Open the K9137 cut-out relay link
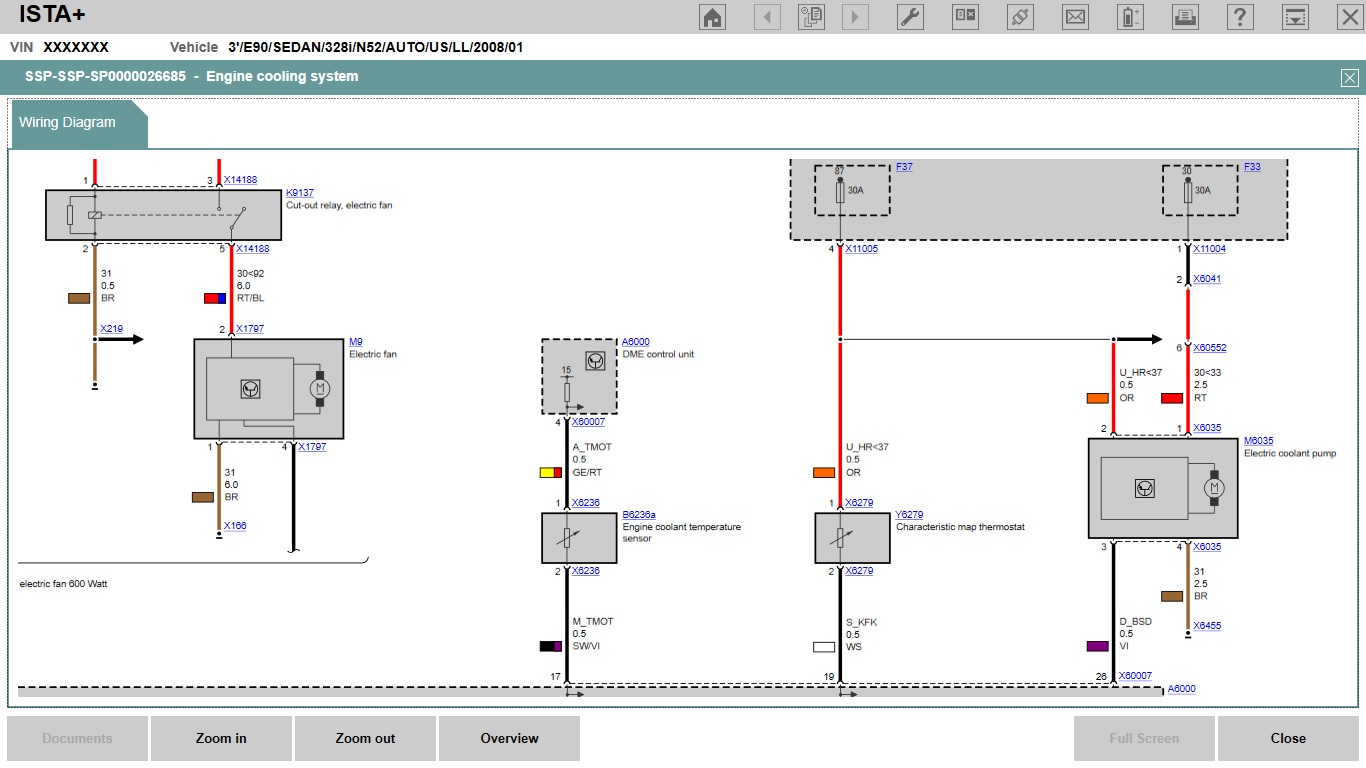 (299, 193)
